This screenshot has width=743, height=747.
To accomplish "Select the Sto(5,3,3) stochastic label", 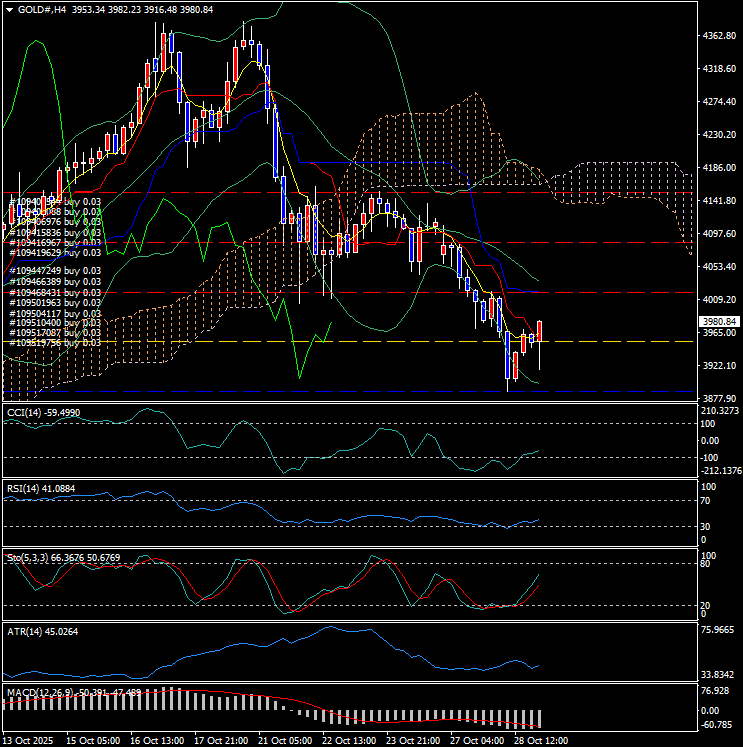I will [x=64, y=557].
